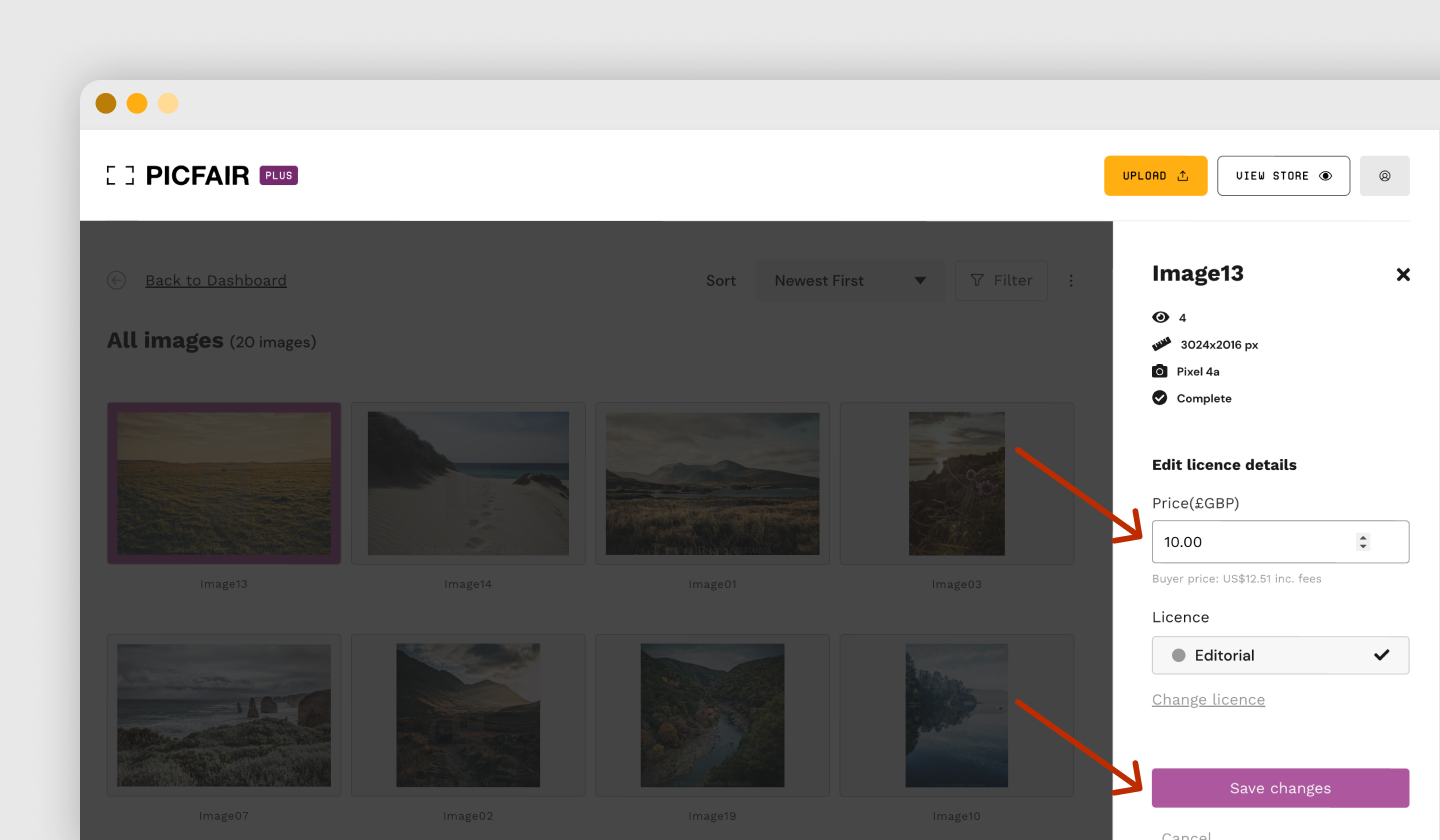Click the Licence field label
Viewport: 1440px width, 840px height.
pos(1180,617)
